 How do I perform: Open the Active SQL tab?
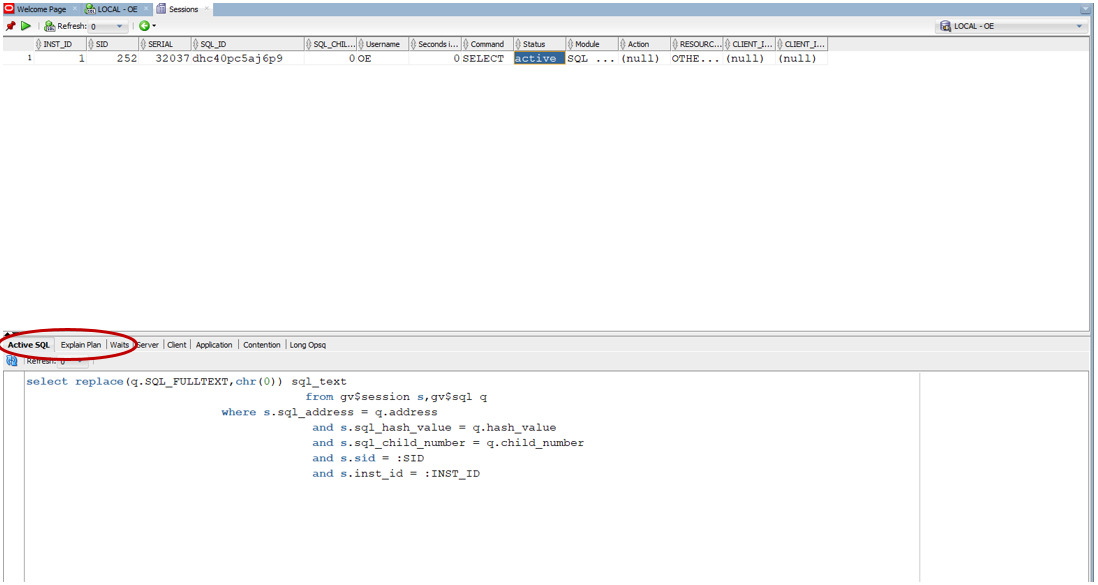click(29, 345)
